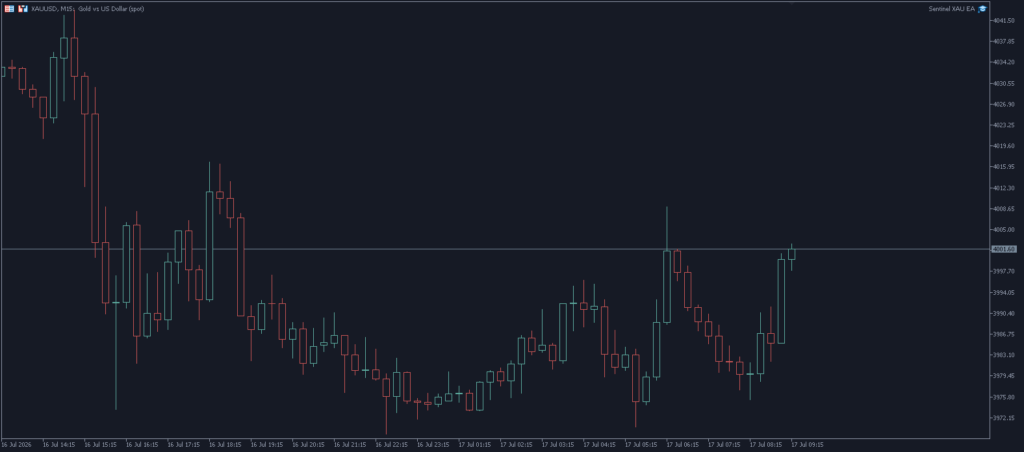
Task: Select the 17 Jul 03:15 time label
Action: point(558,445)
